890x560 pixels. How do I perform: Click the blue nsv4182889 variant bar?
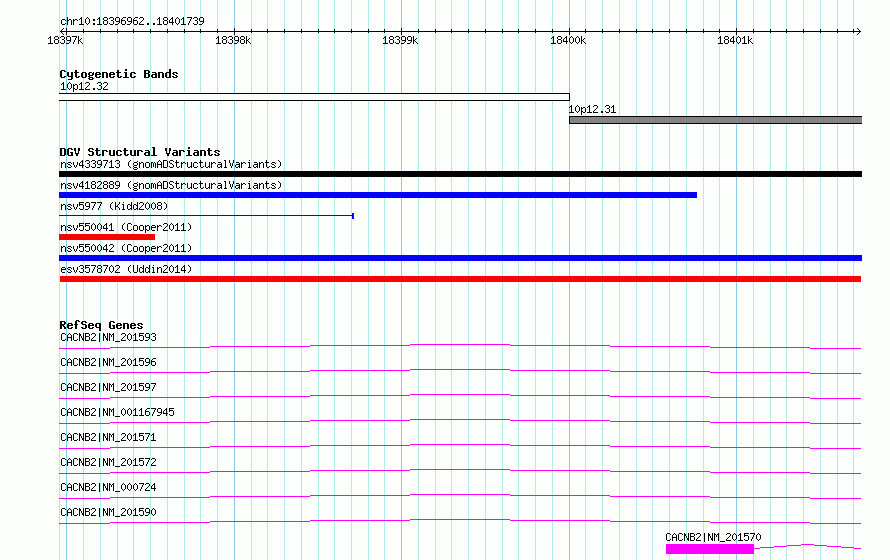[x=378, y=195]
